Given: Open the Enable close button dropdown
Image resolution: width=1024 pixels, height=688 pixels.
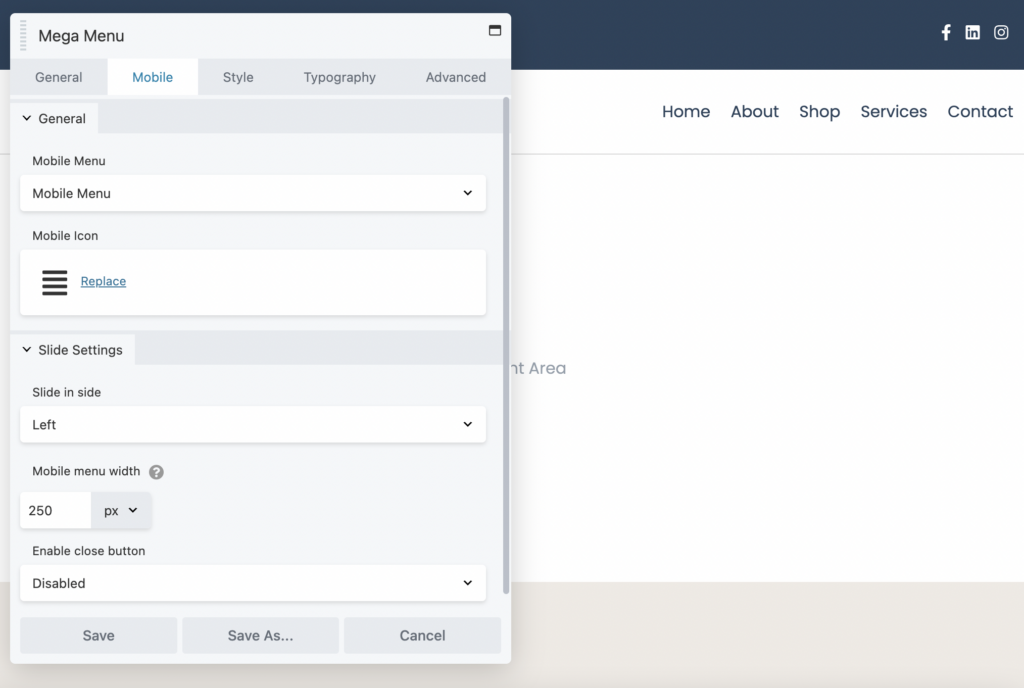Looking at the screenshot, I should [x=253, y=583].
